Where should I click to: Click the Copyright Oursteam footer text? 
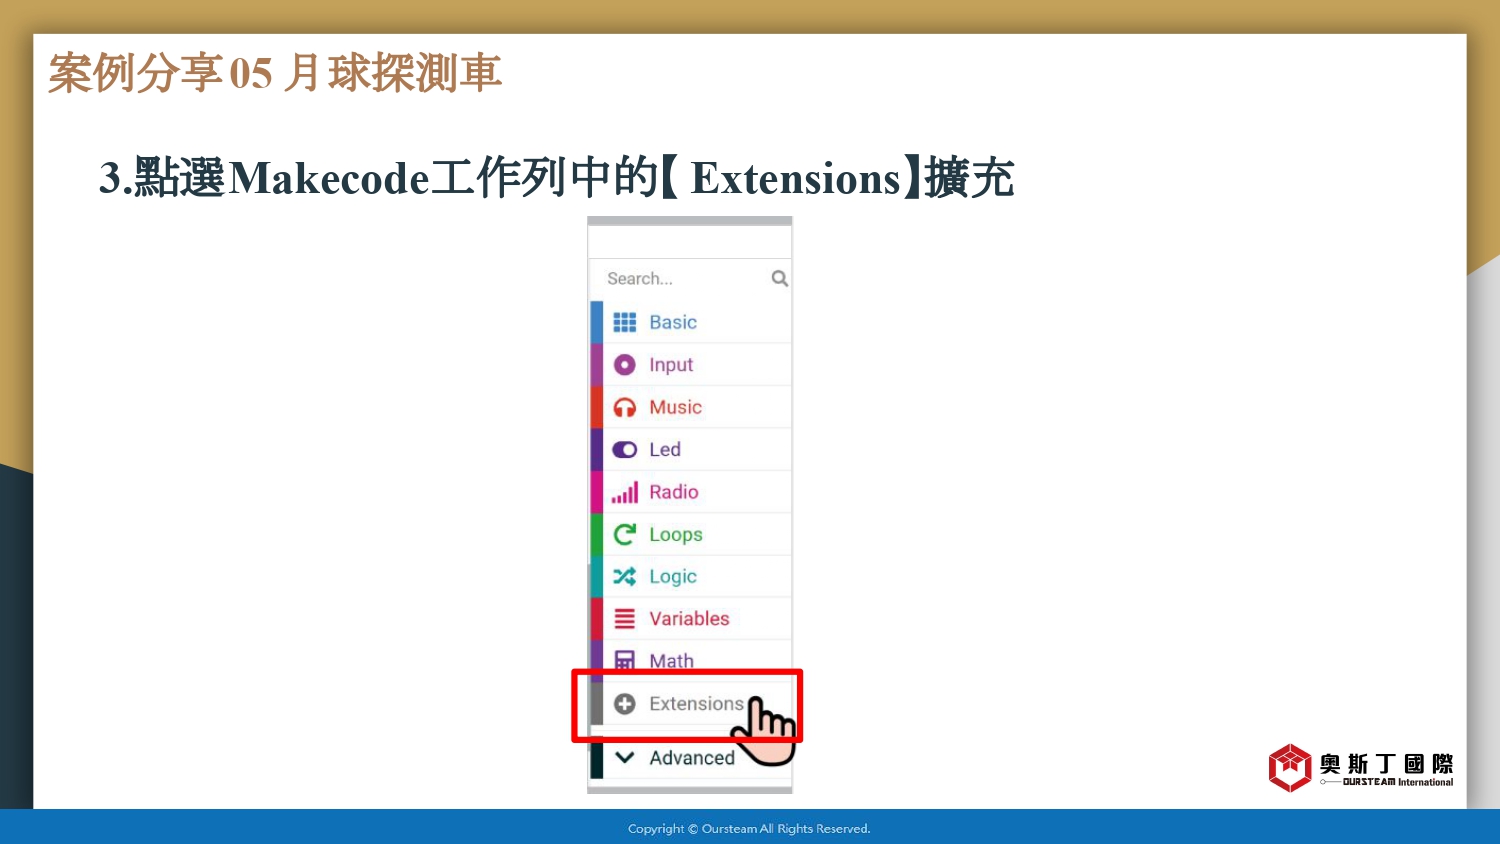pos(749,829)
